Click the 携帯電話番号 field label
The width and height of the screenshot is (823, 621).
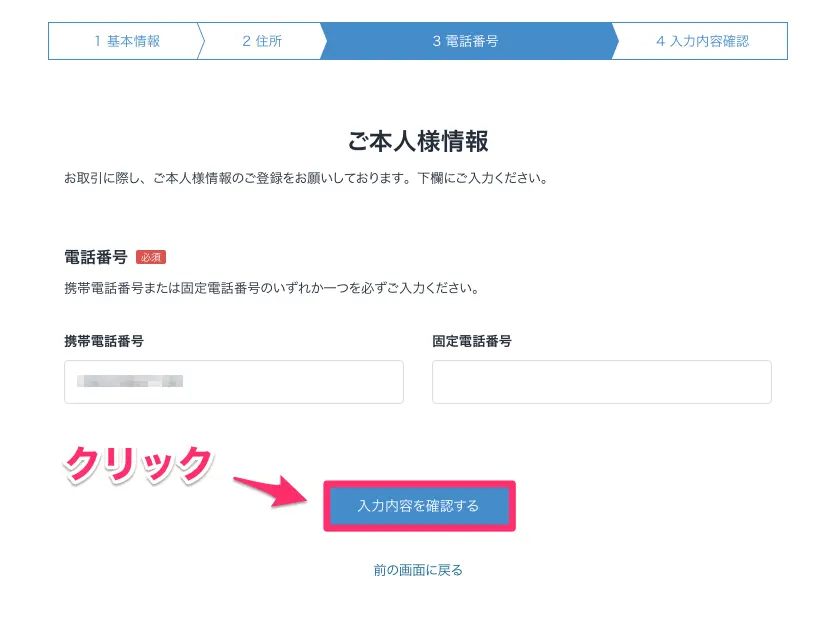click(104, 341)
